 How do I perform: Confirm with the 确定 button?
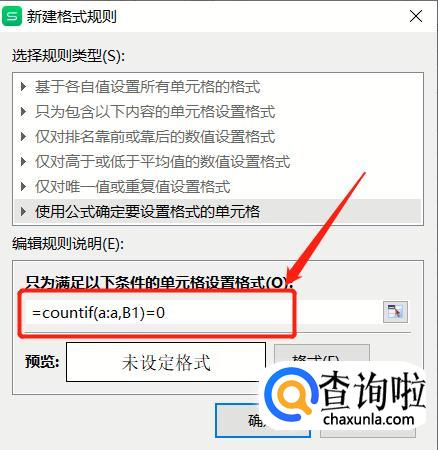(263, 420)
